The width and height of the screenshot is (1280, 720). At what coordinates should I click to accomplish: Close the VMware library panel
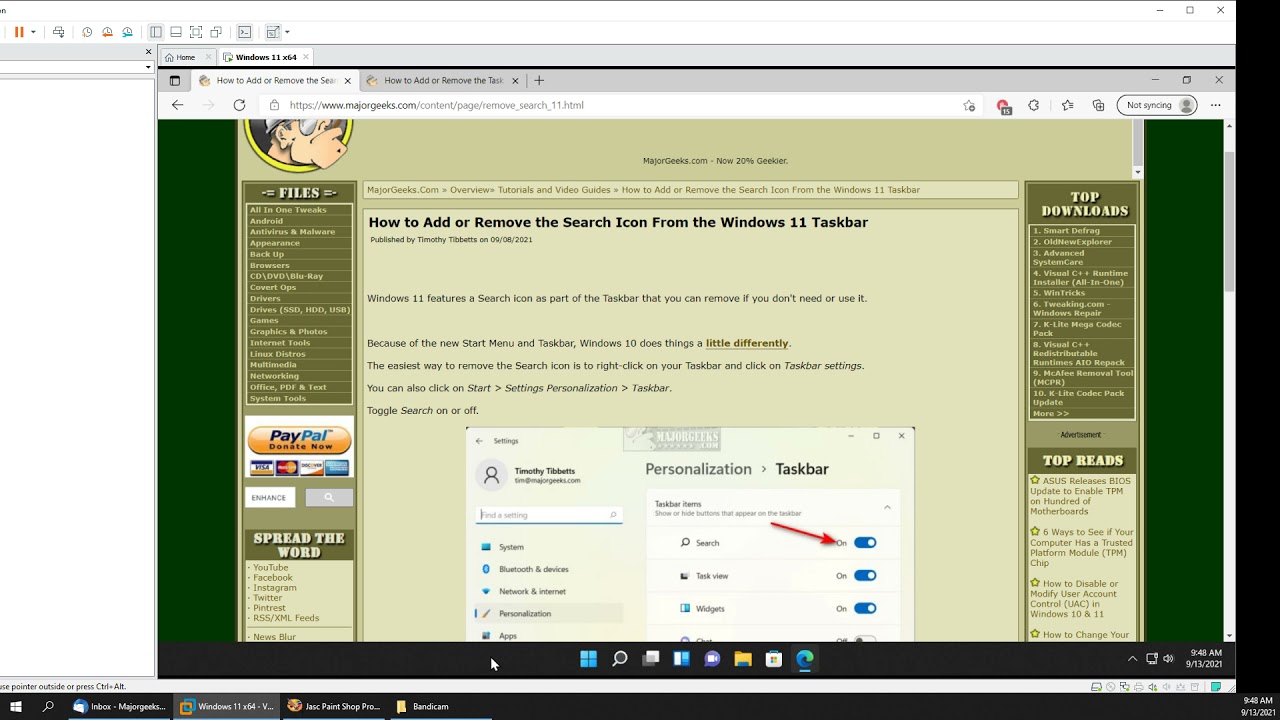(x=149, y=51)
